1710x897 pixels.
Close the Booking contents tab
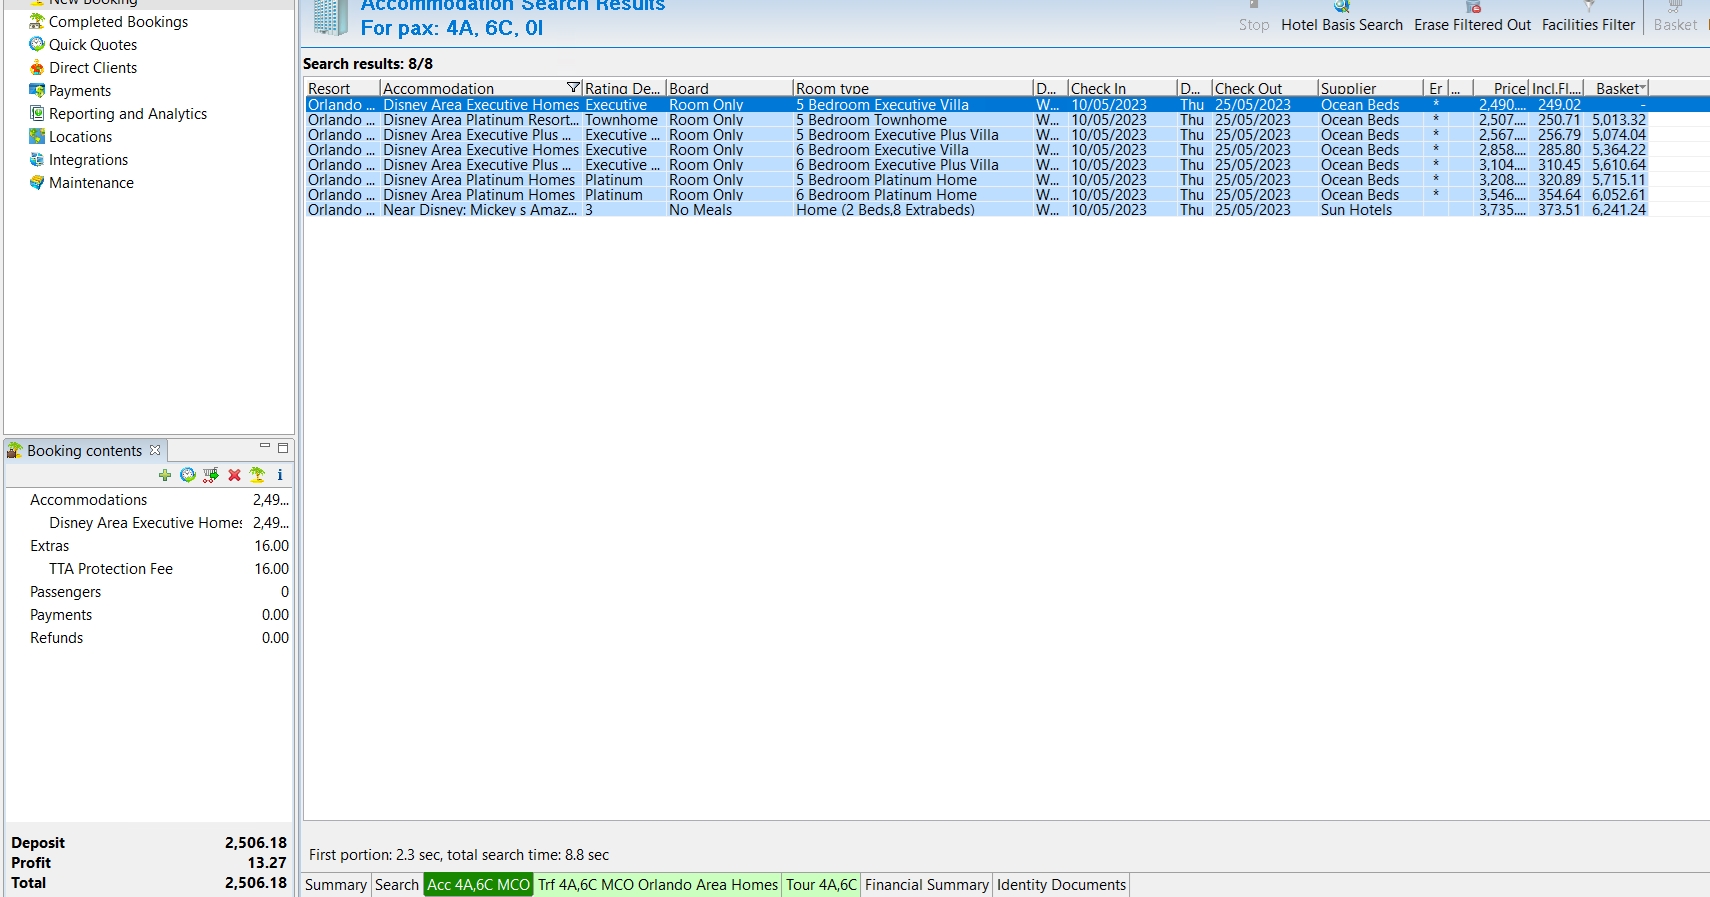(x=155, y=450)
